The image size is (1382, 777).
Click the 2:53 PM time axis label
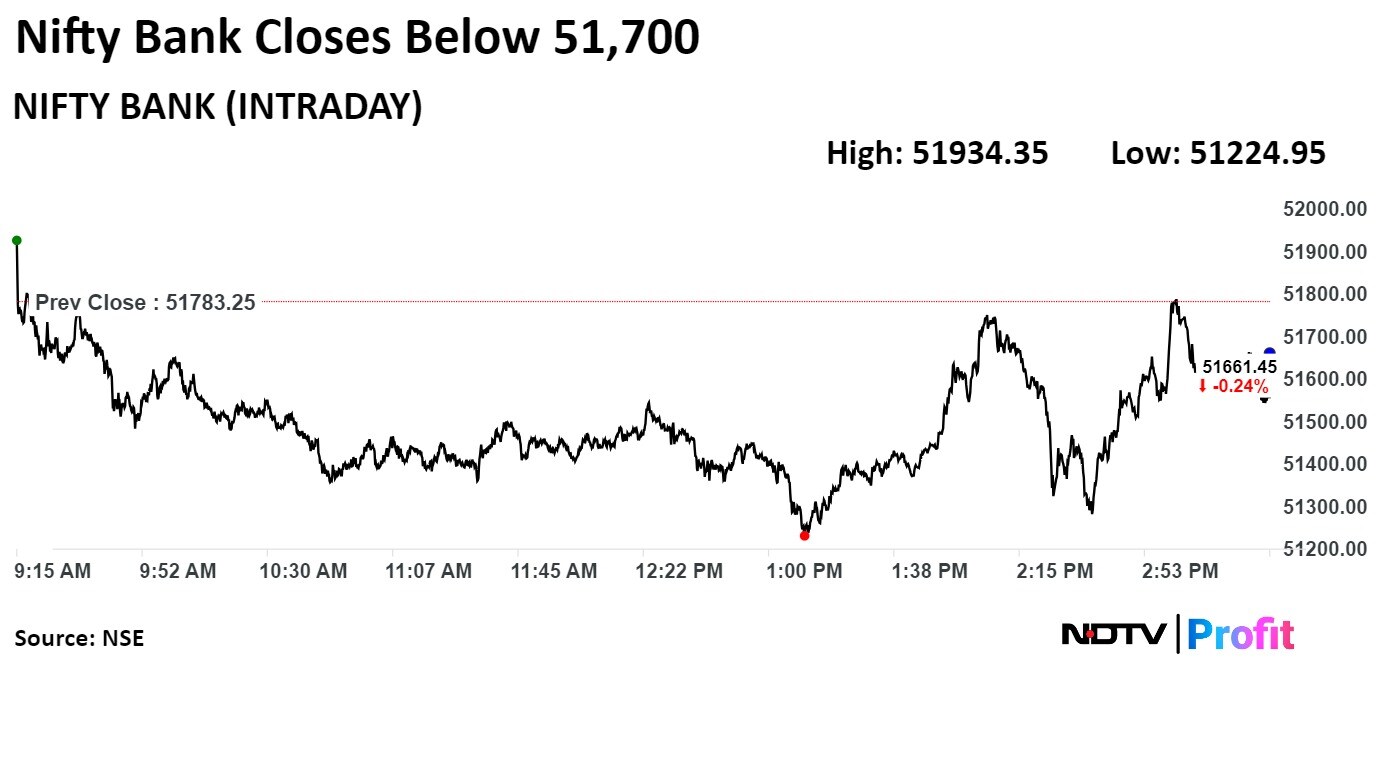point(1180,571)
